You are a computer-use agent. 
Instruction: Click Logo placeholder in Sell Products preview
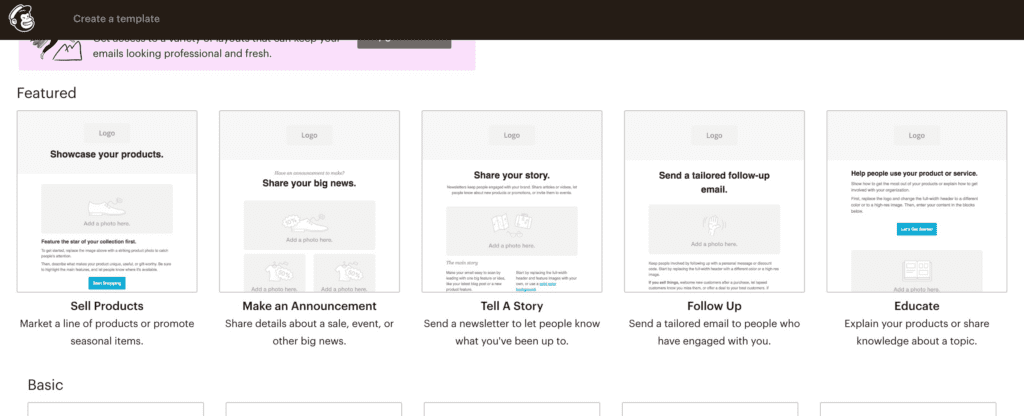click(107, 133)
